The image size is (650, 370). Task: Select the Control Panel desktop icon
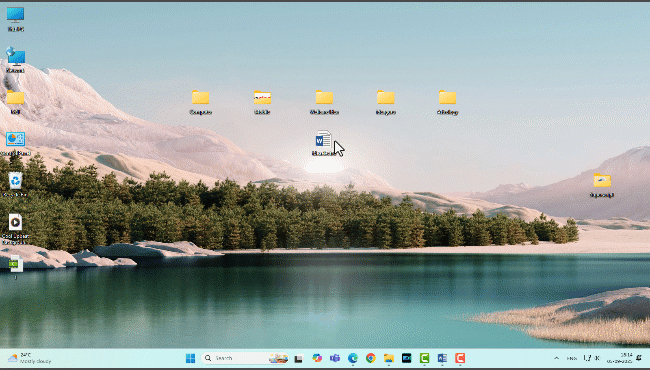15,143
